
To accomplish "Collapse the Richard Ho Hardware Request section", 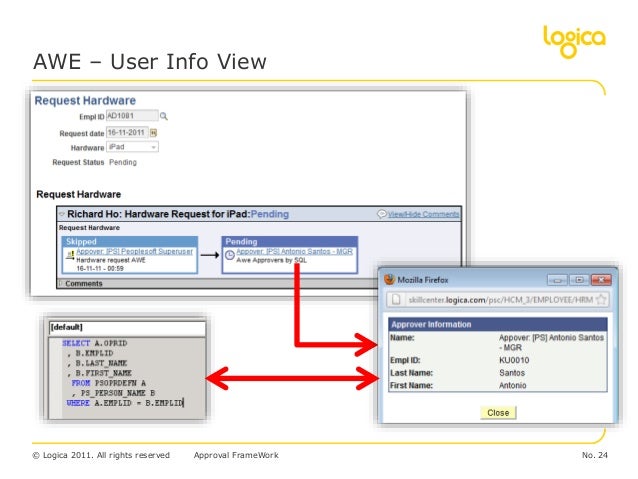I will click(62, 214).
